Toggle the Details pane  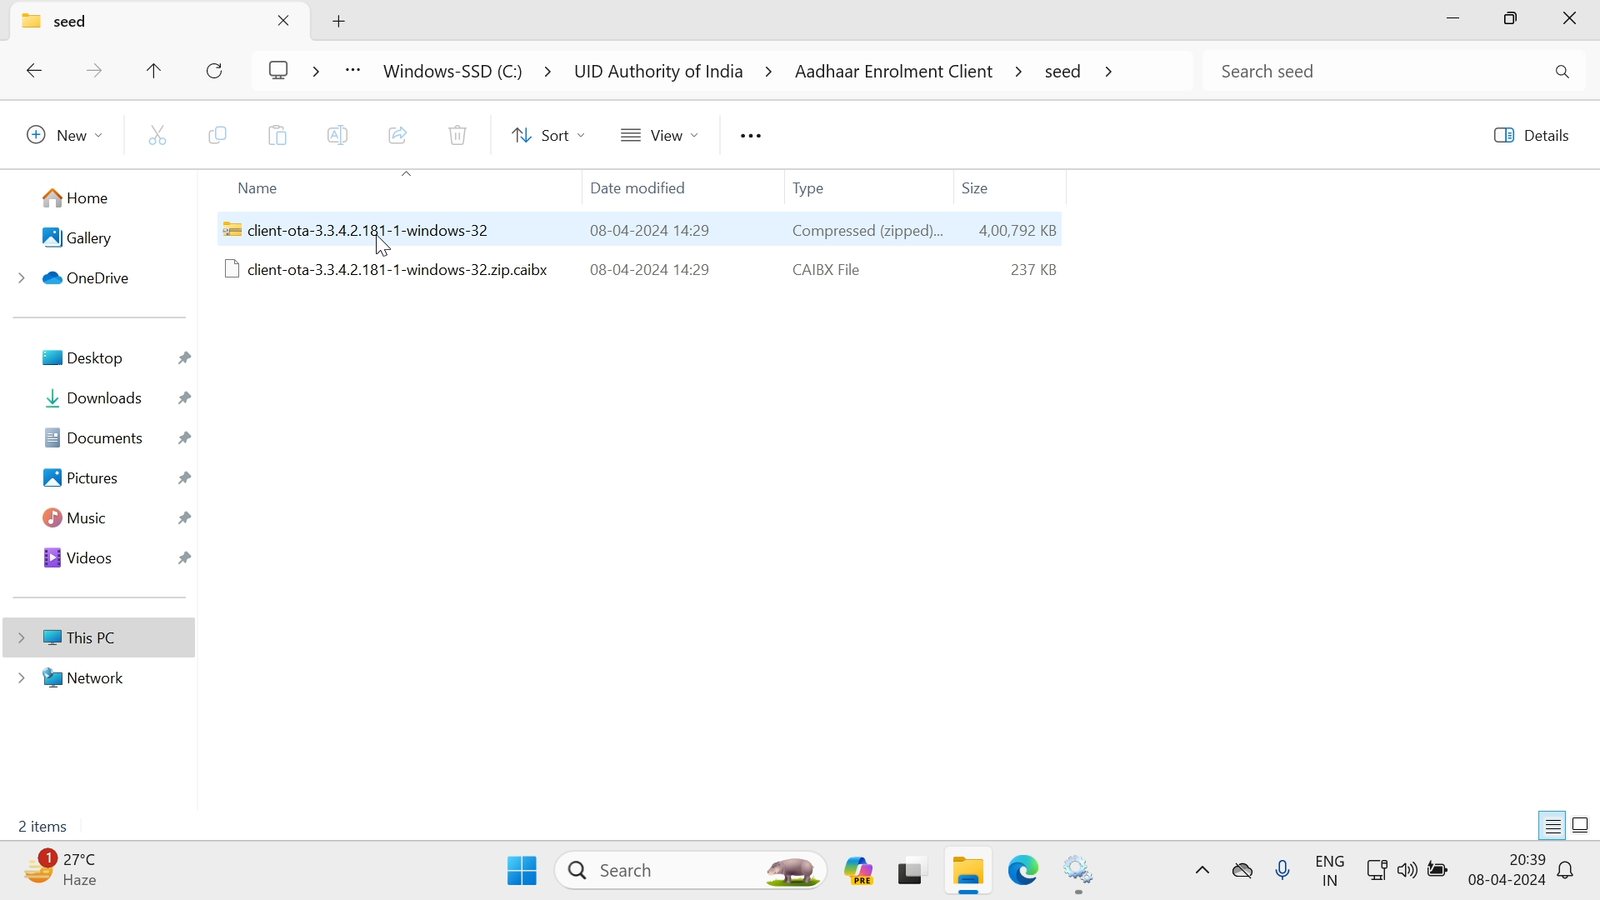tap(1531, 135)
